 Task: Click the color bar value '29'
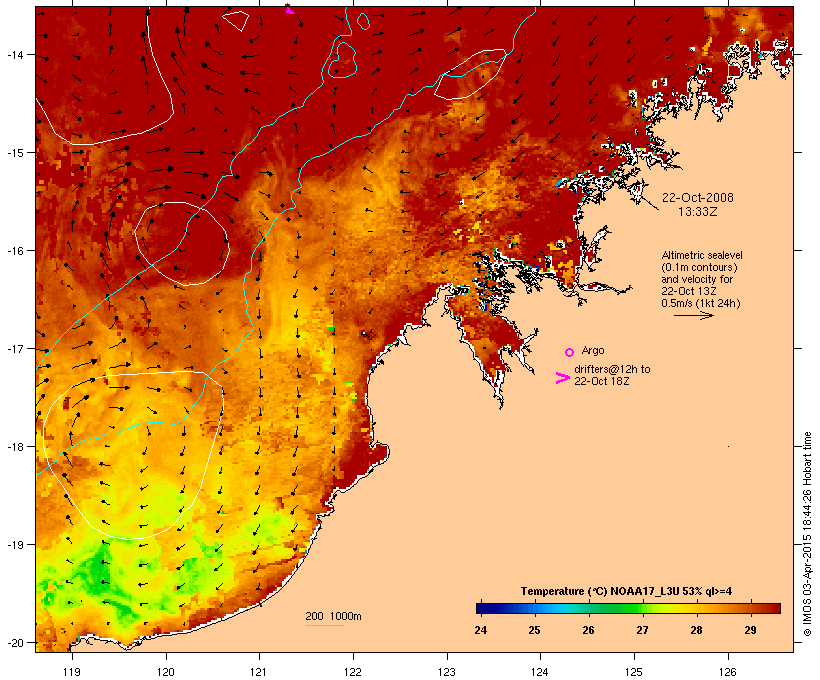pyautogui.click(x=750, y=630)
